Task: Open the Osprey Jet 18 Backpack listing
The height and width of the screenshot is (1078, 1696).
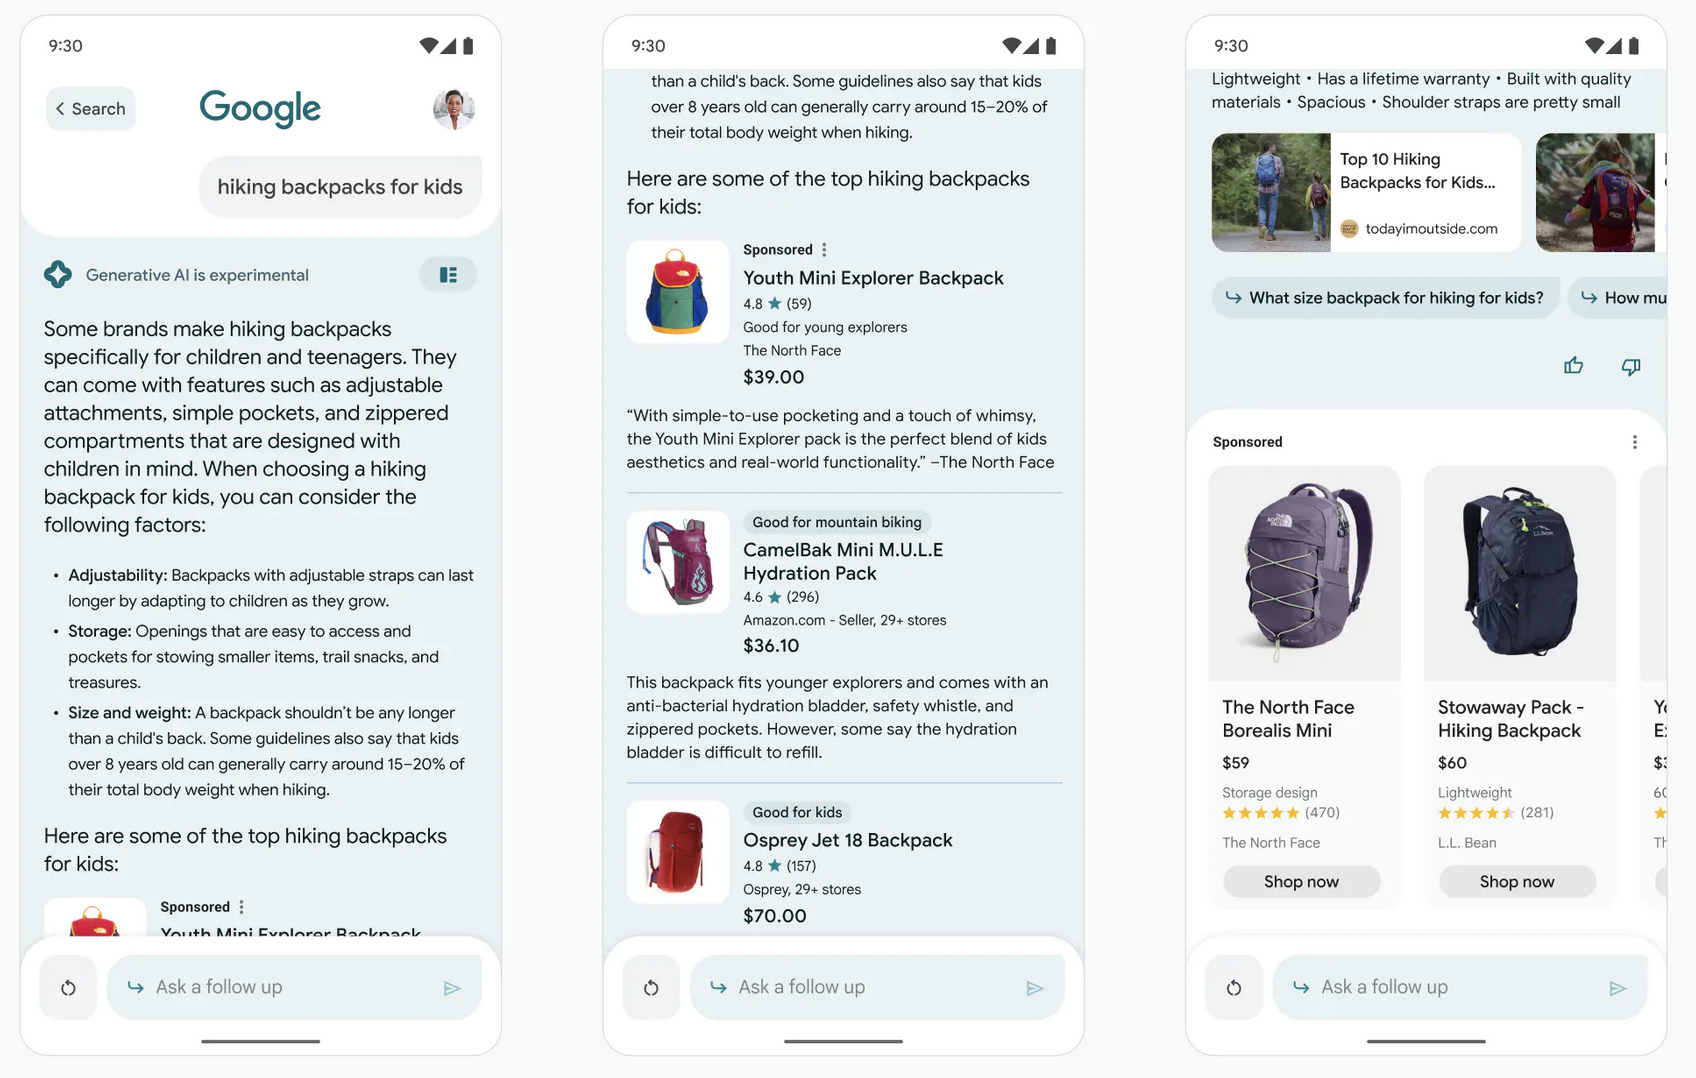Action: 847,840
